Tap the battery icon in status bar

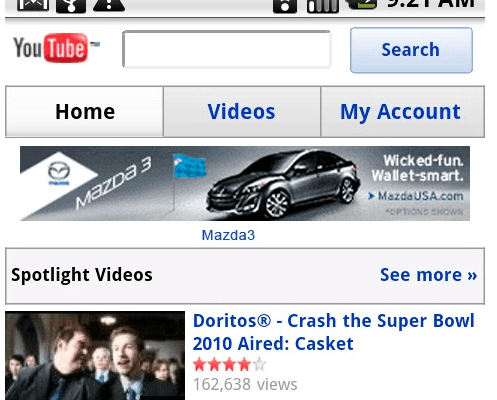click(x=362, y=5)
